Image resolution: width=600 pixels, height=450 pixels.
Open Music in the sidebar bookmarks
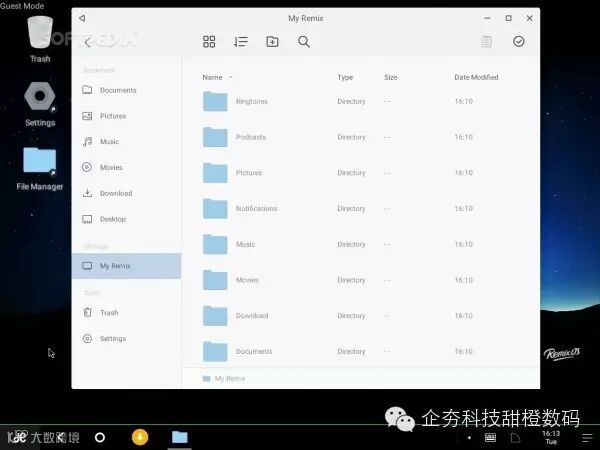point(127,142)
